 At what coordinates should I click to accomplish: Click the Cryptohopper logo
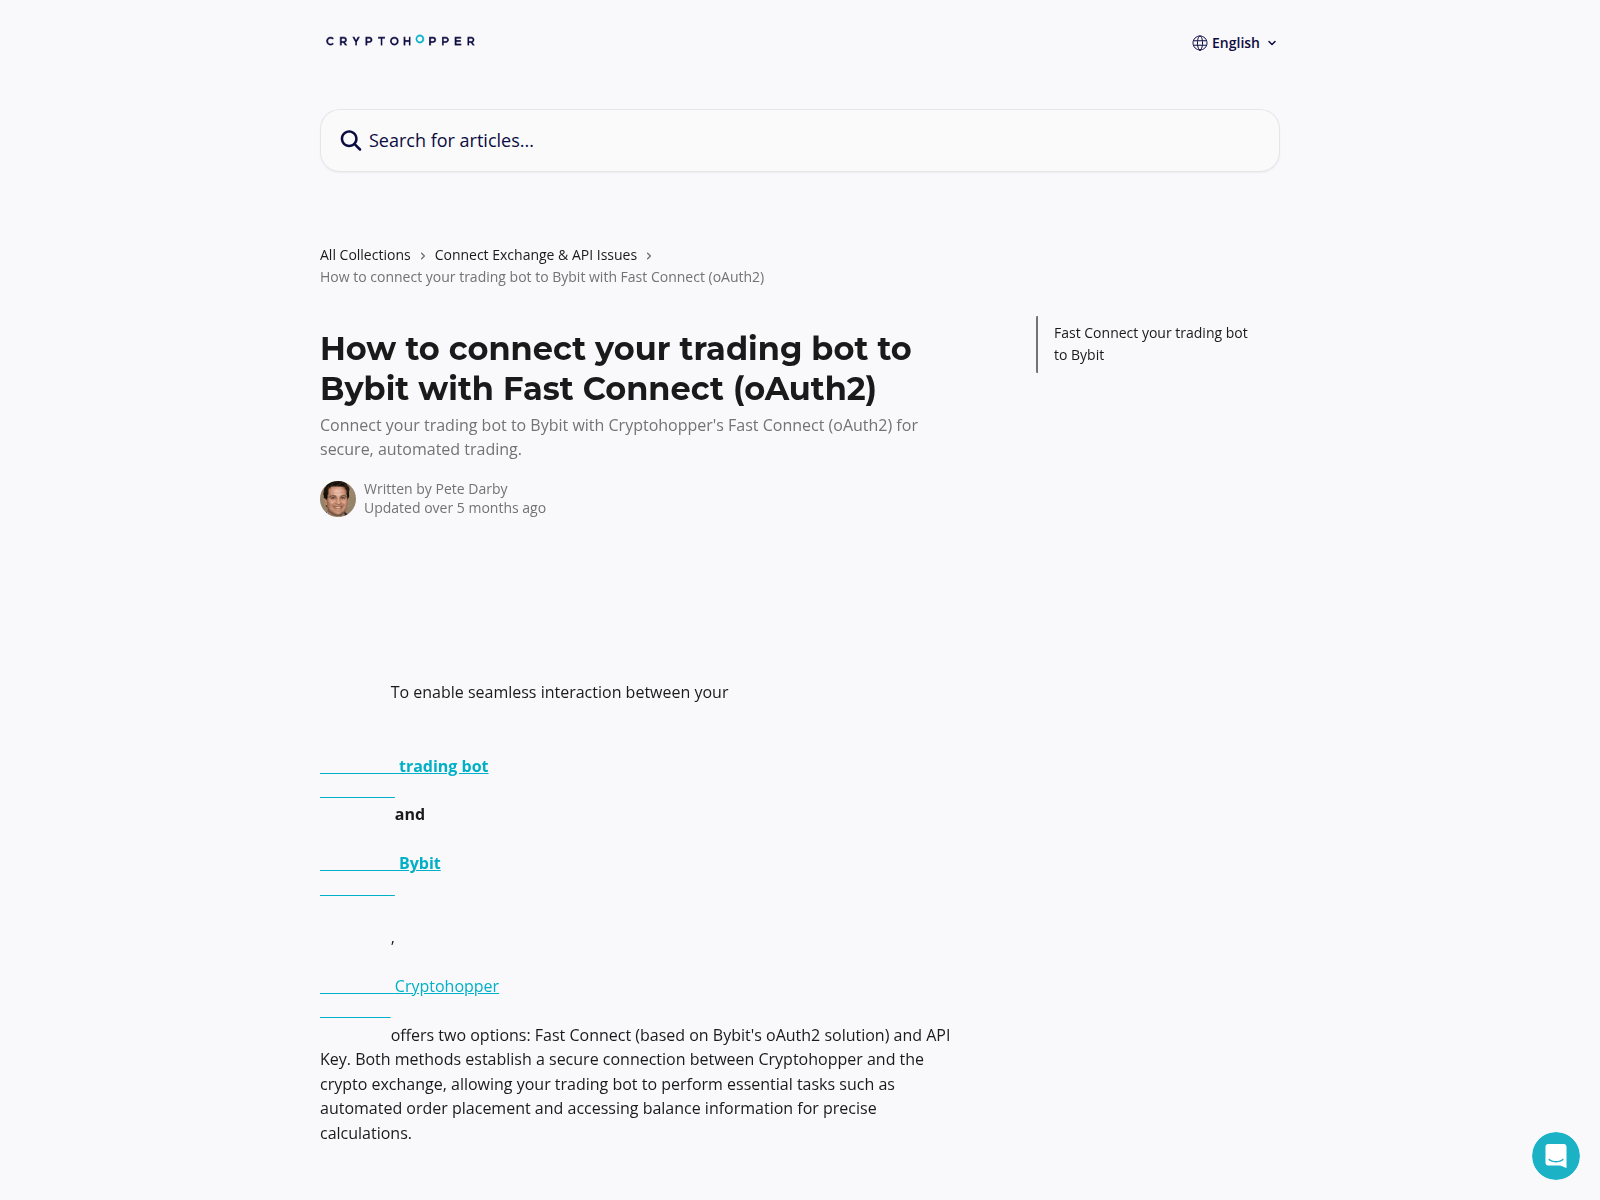point(400,41)
